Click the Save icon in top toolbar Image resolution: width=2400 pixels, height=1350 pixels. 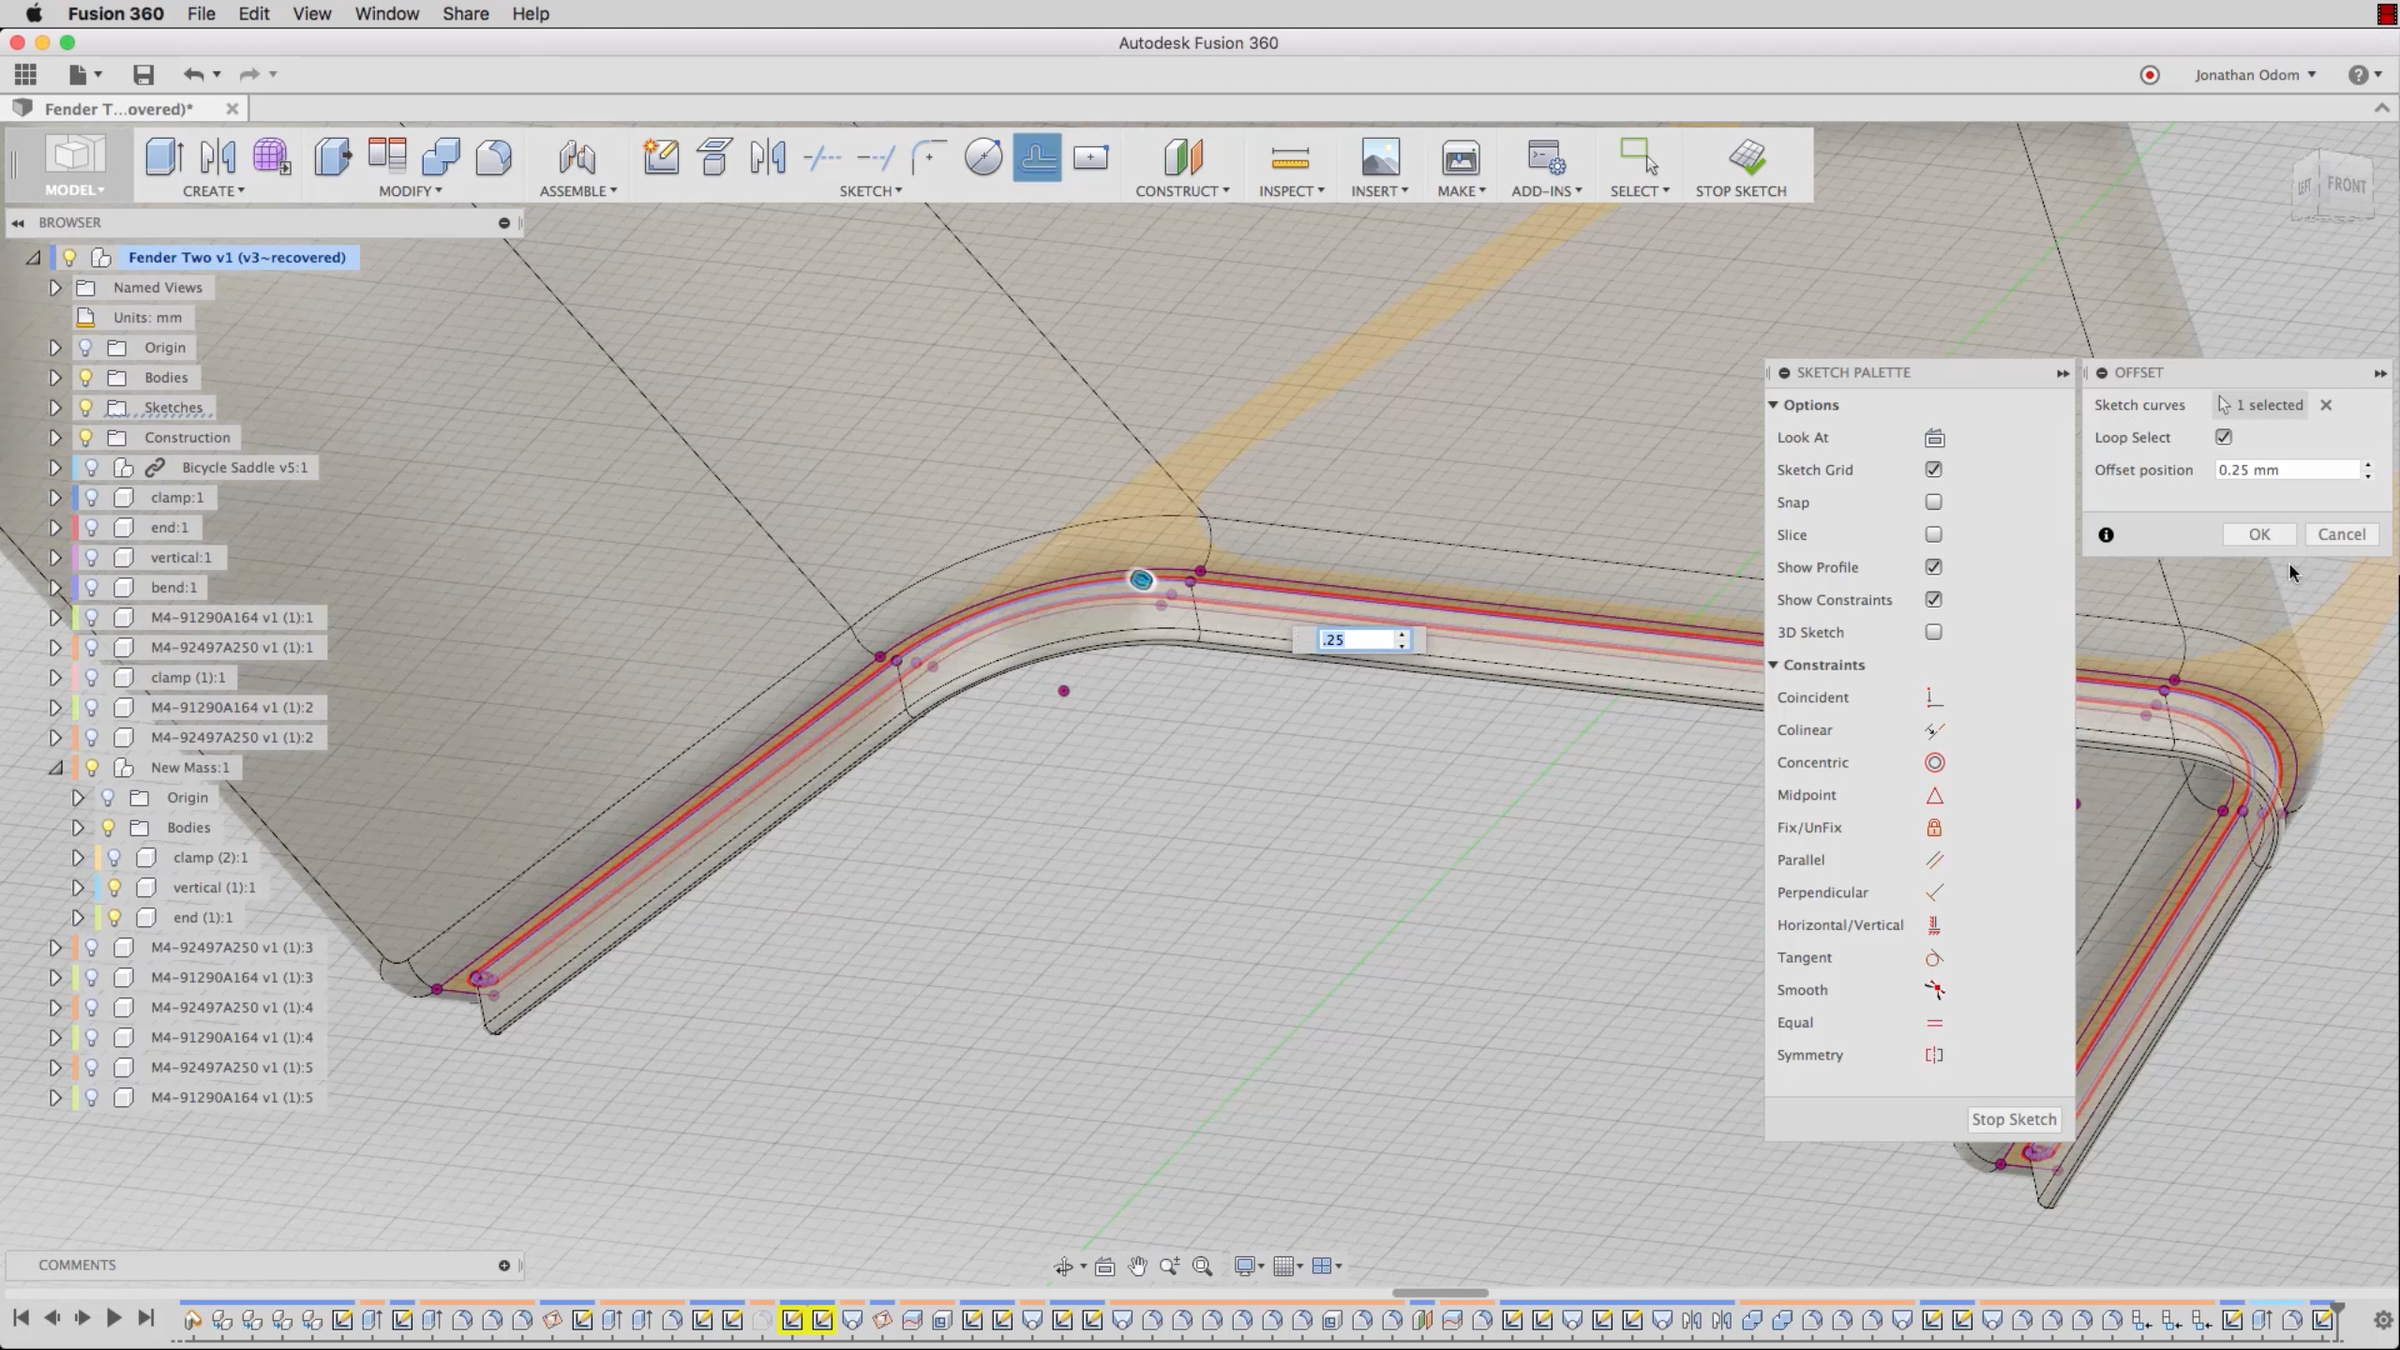[143, 75]
